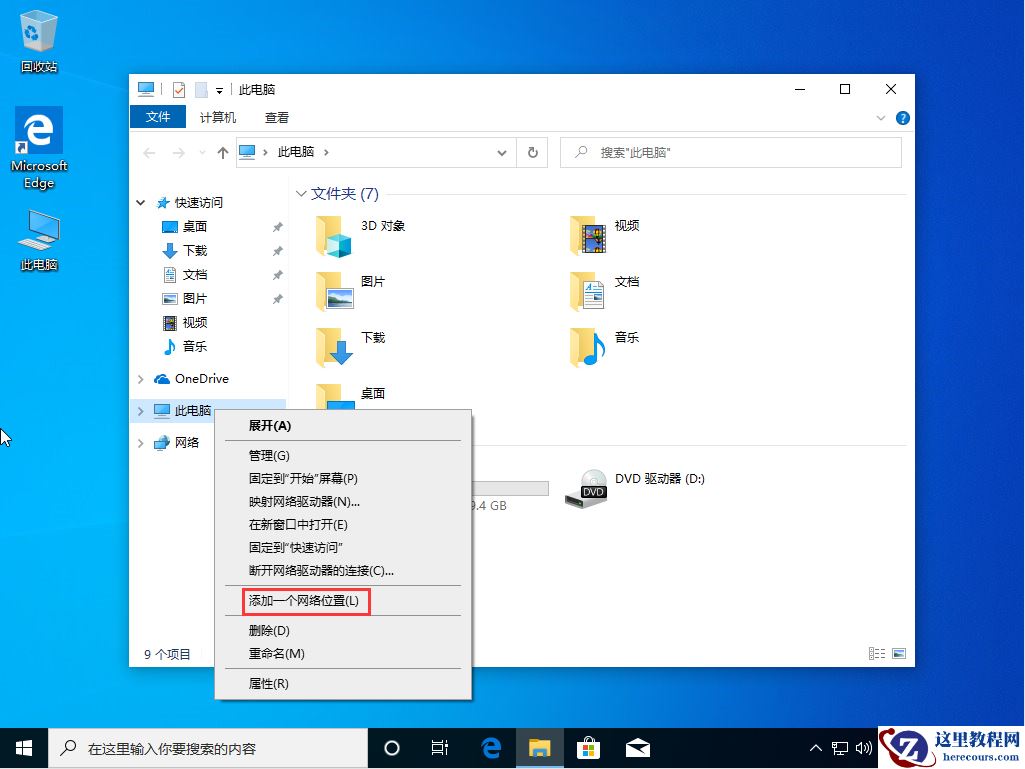1025x769 pixels.
Task: Open the address bar dropdown arrow
Action: (x=503, y=152)
